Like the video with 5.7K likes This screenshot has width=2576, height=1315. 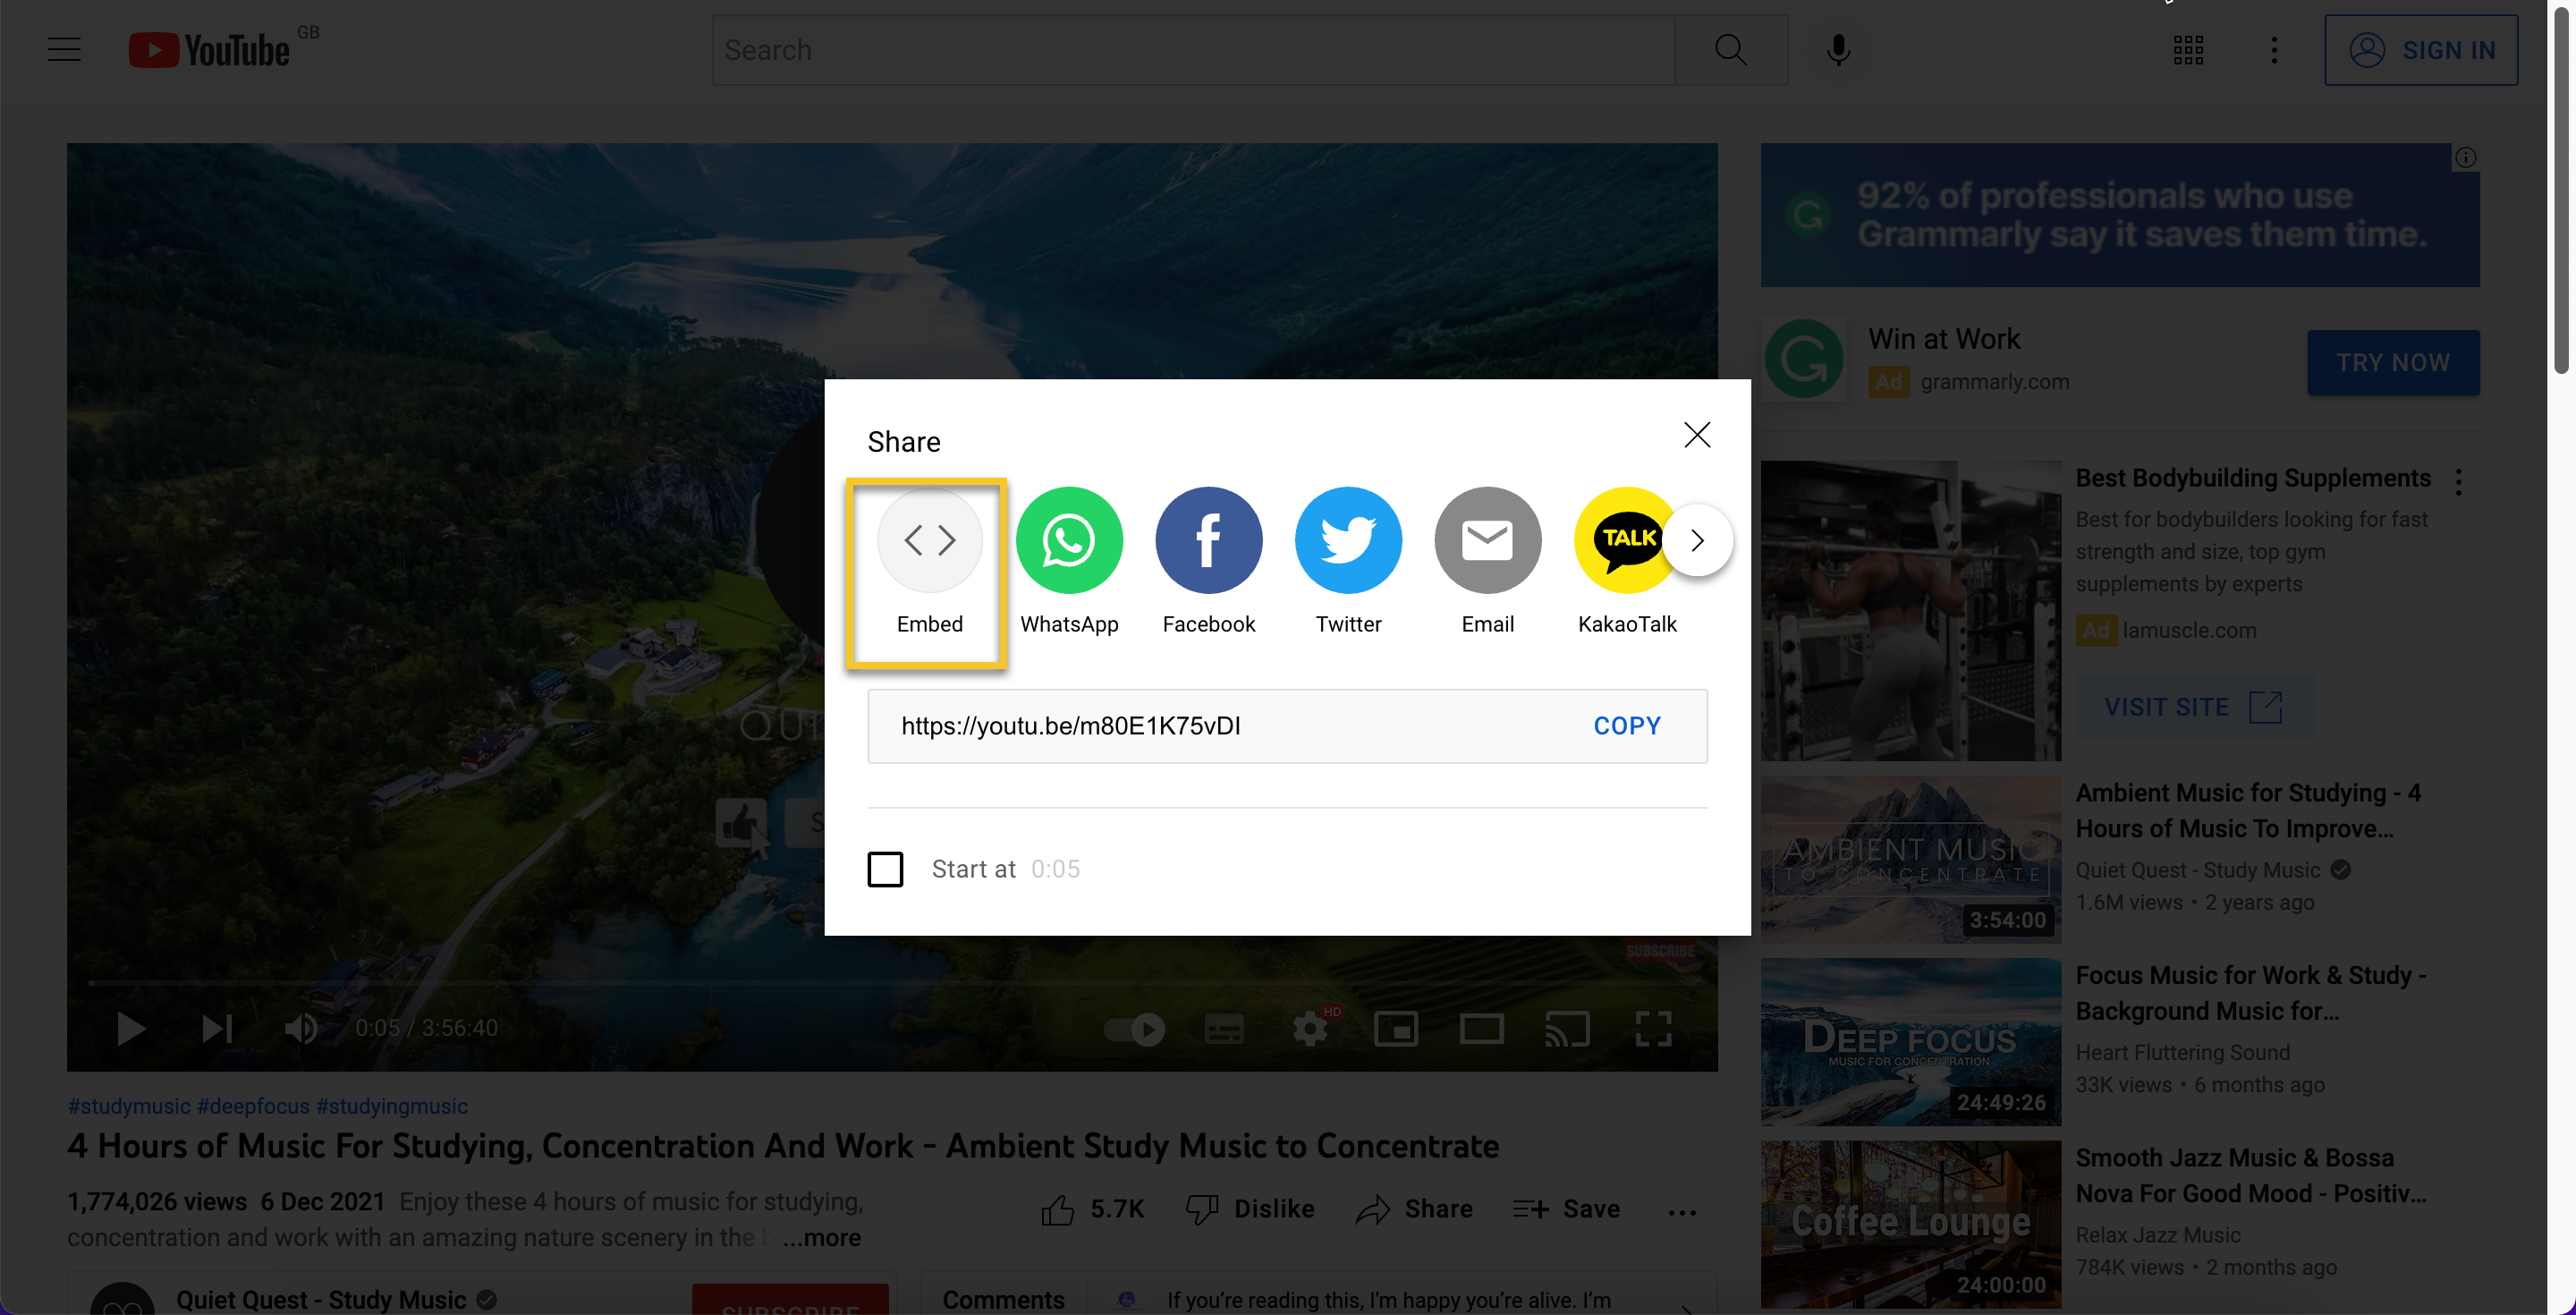pyautogui.click(x=1092, y=1209)
